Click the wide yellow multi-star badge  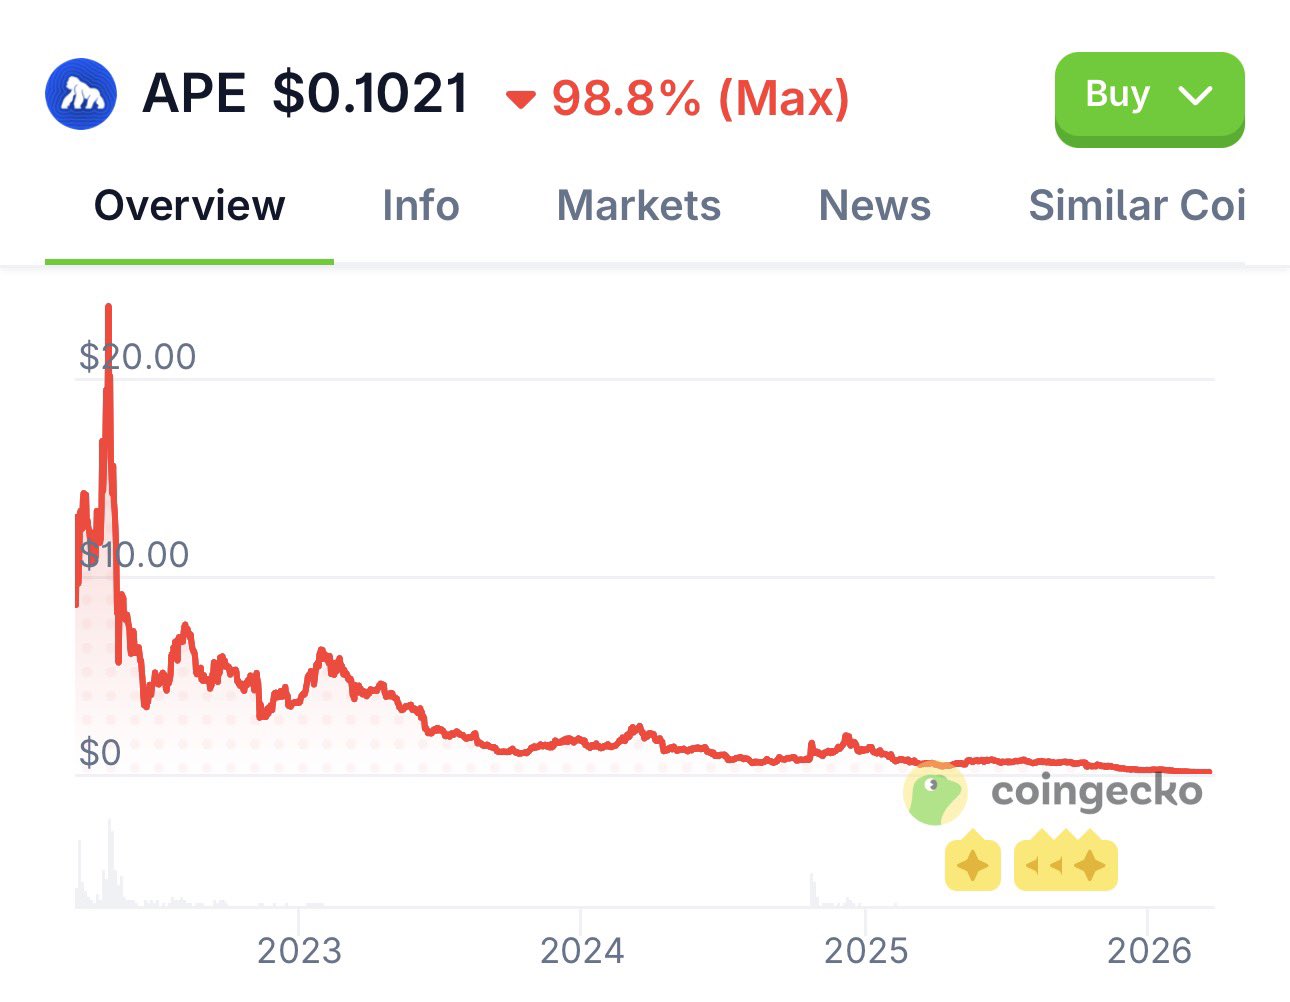(1065, 864)
